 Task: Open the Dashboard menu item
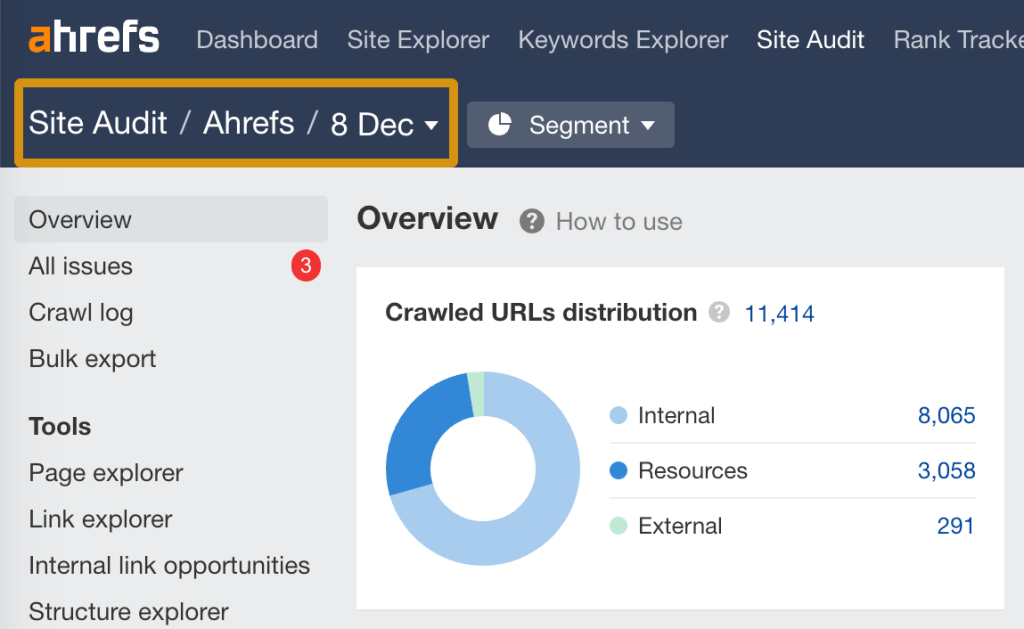(257, 40)
